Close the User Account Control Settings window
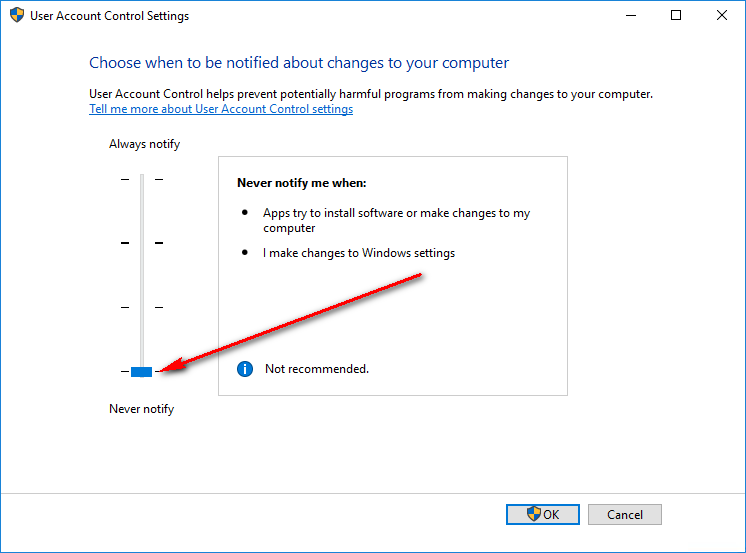This screenshot has width=746, height=553. [x=722, y=16]
